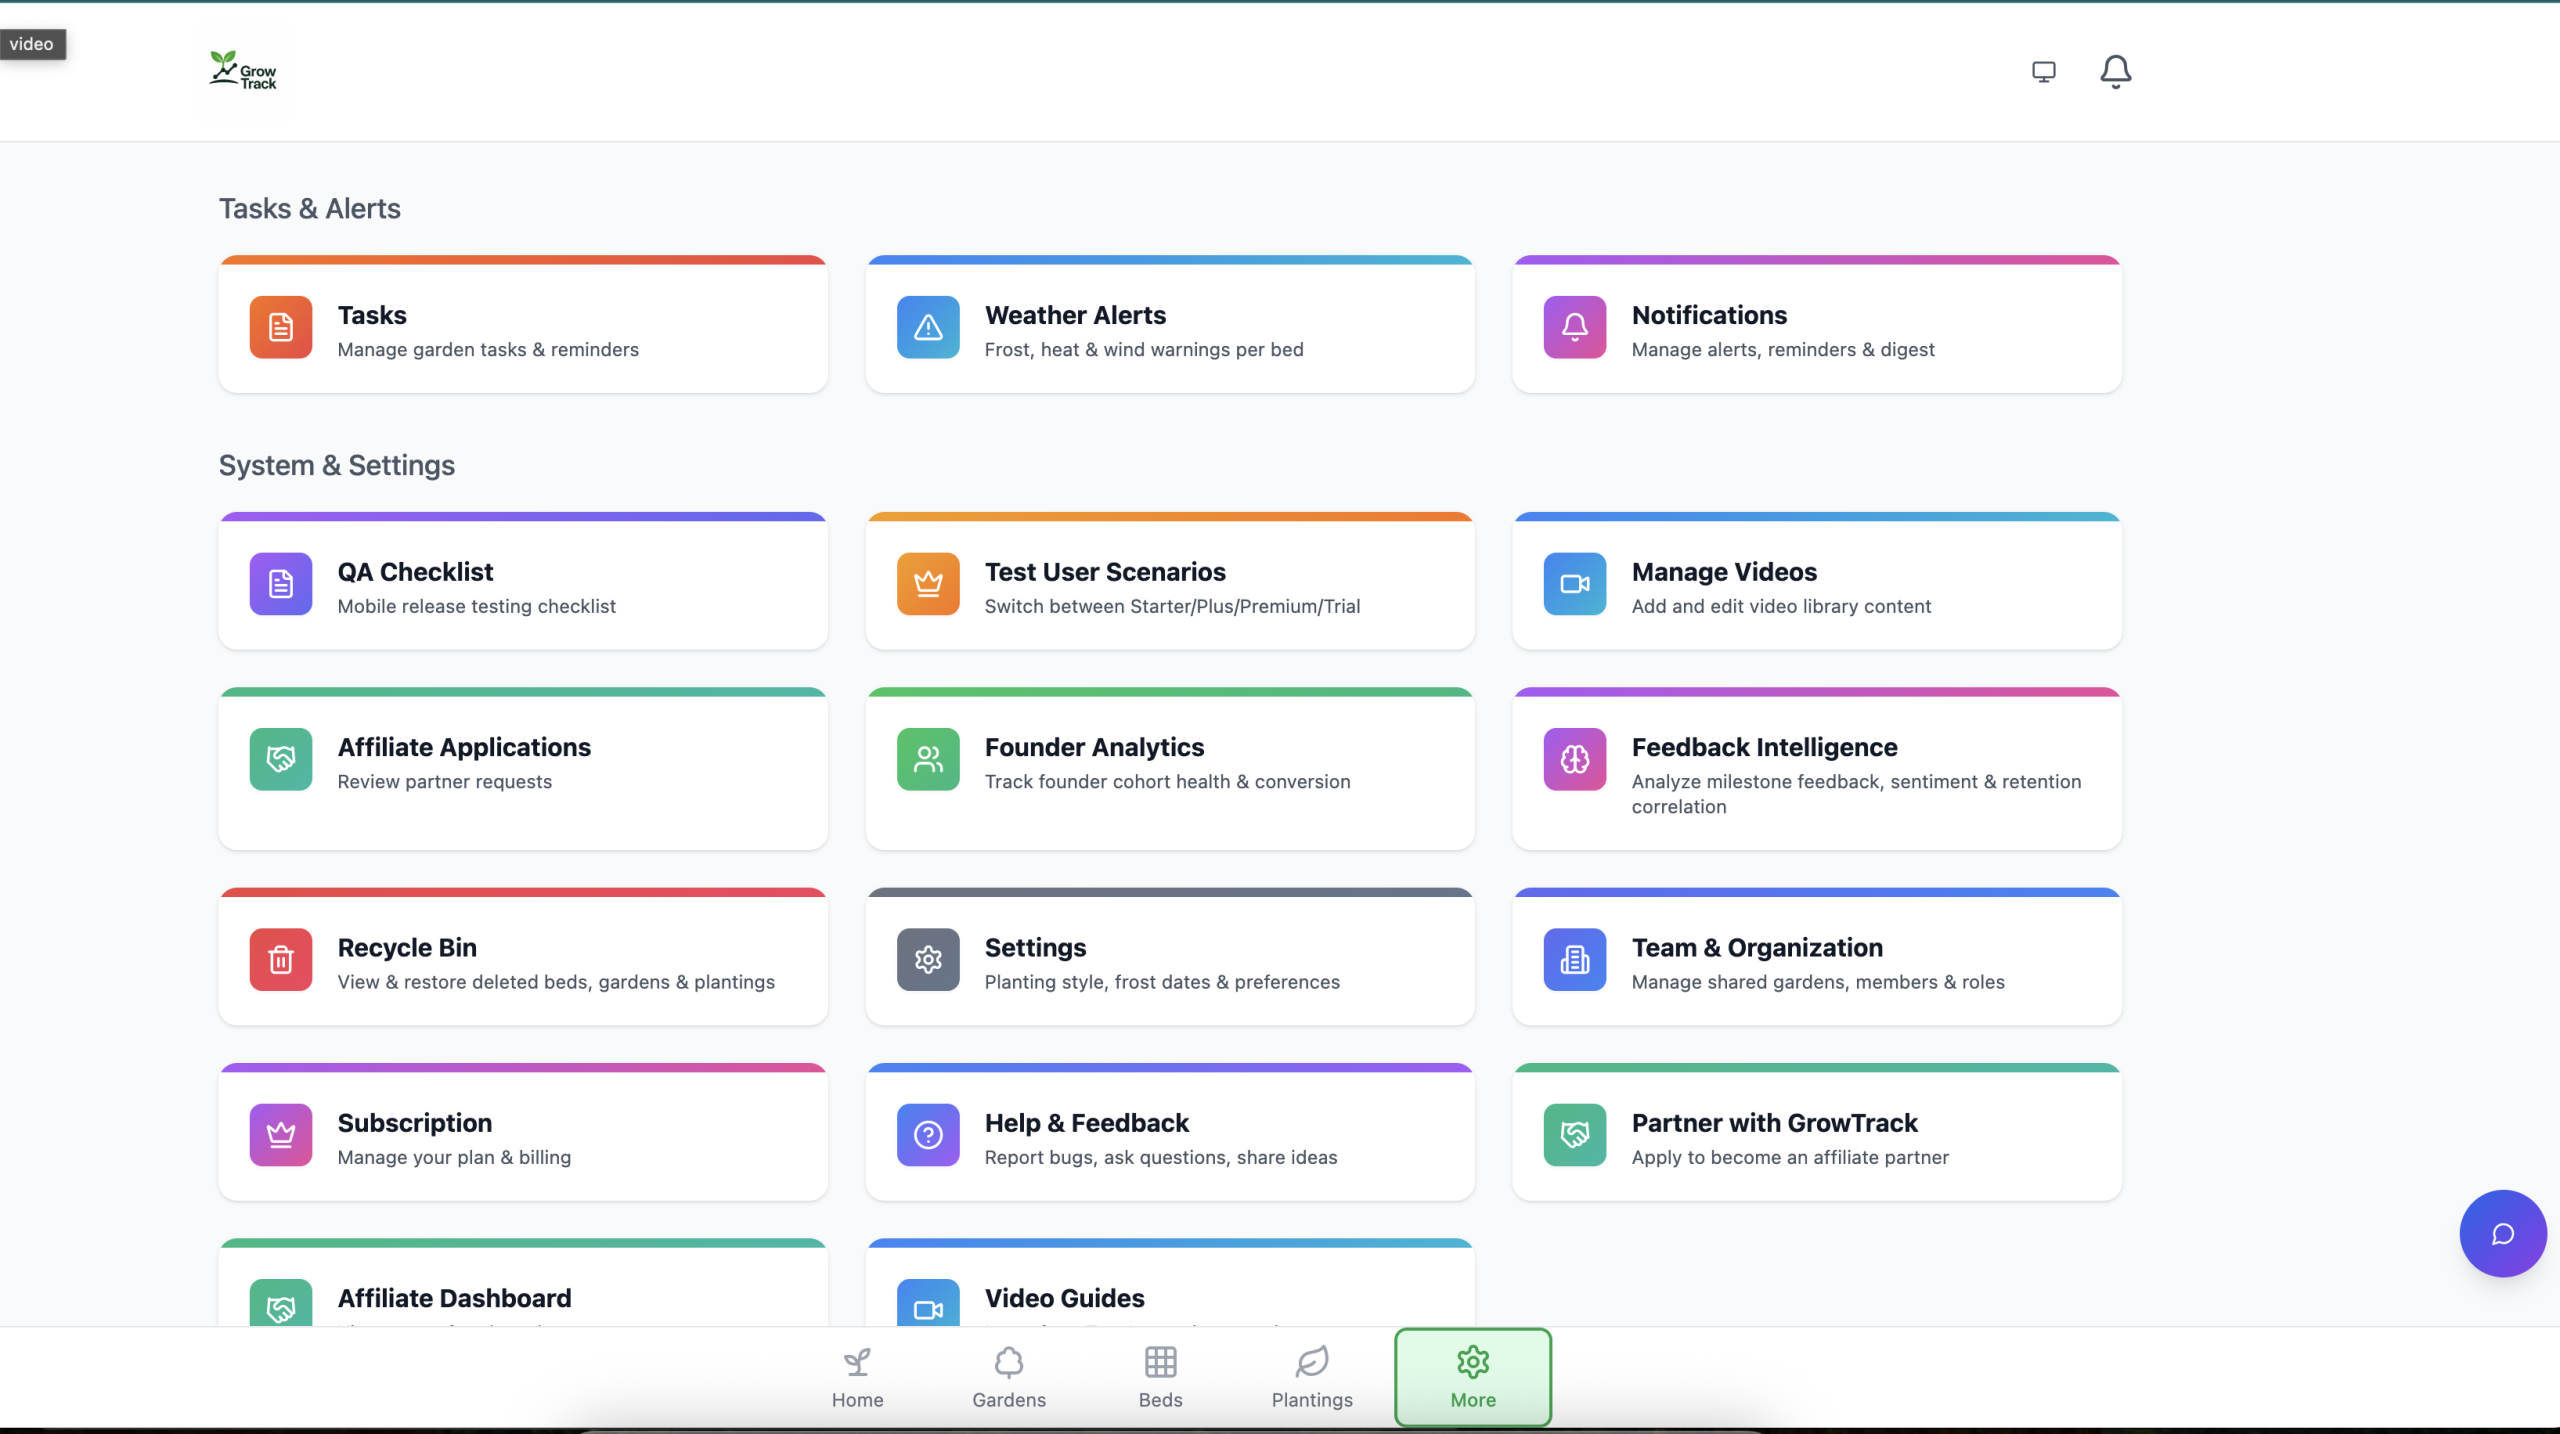The height and width of the screenshot is (1434, 2560).
Task: Open the Beds tab
Action: click(1160, 1377)
